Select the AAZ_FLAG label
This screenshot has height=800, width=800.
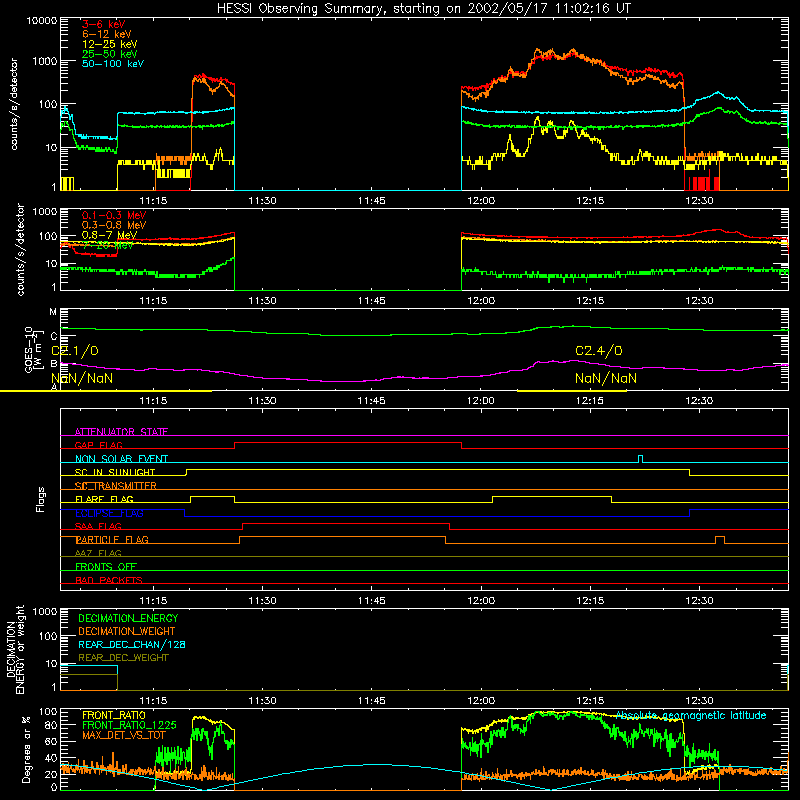click(x=98, y=553)
